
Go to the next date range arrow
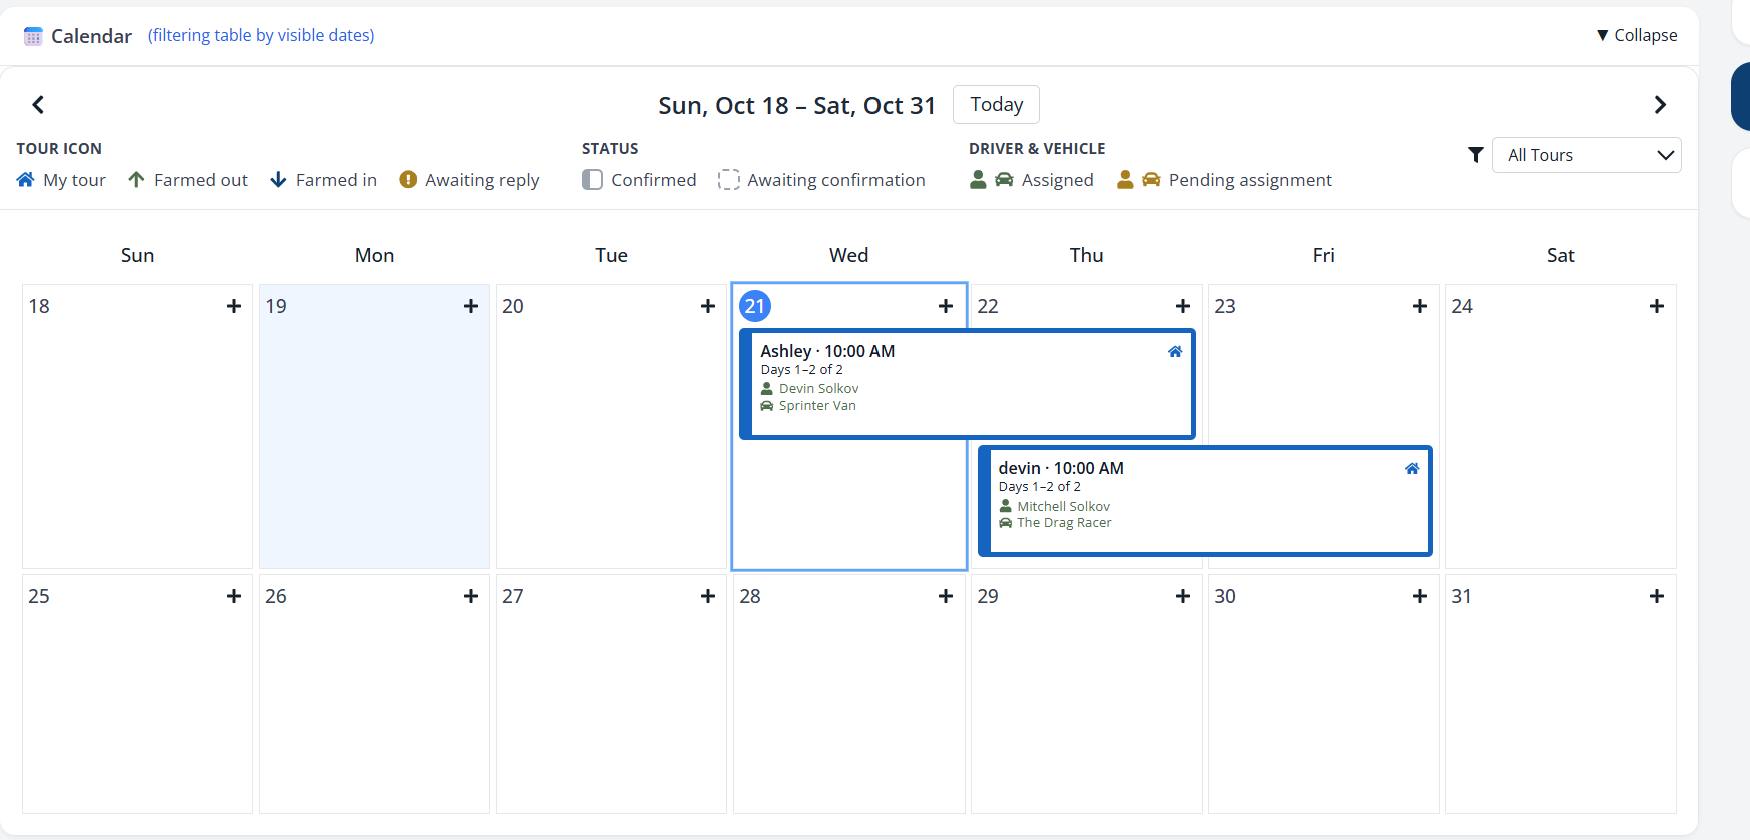coord(1660,105)
